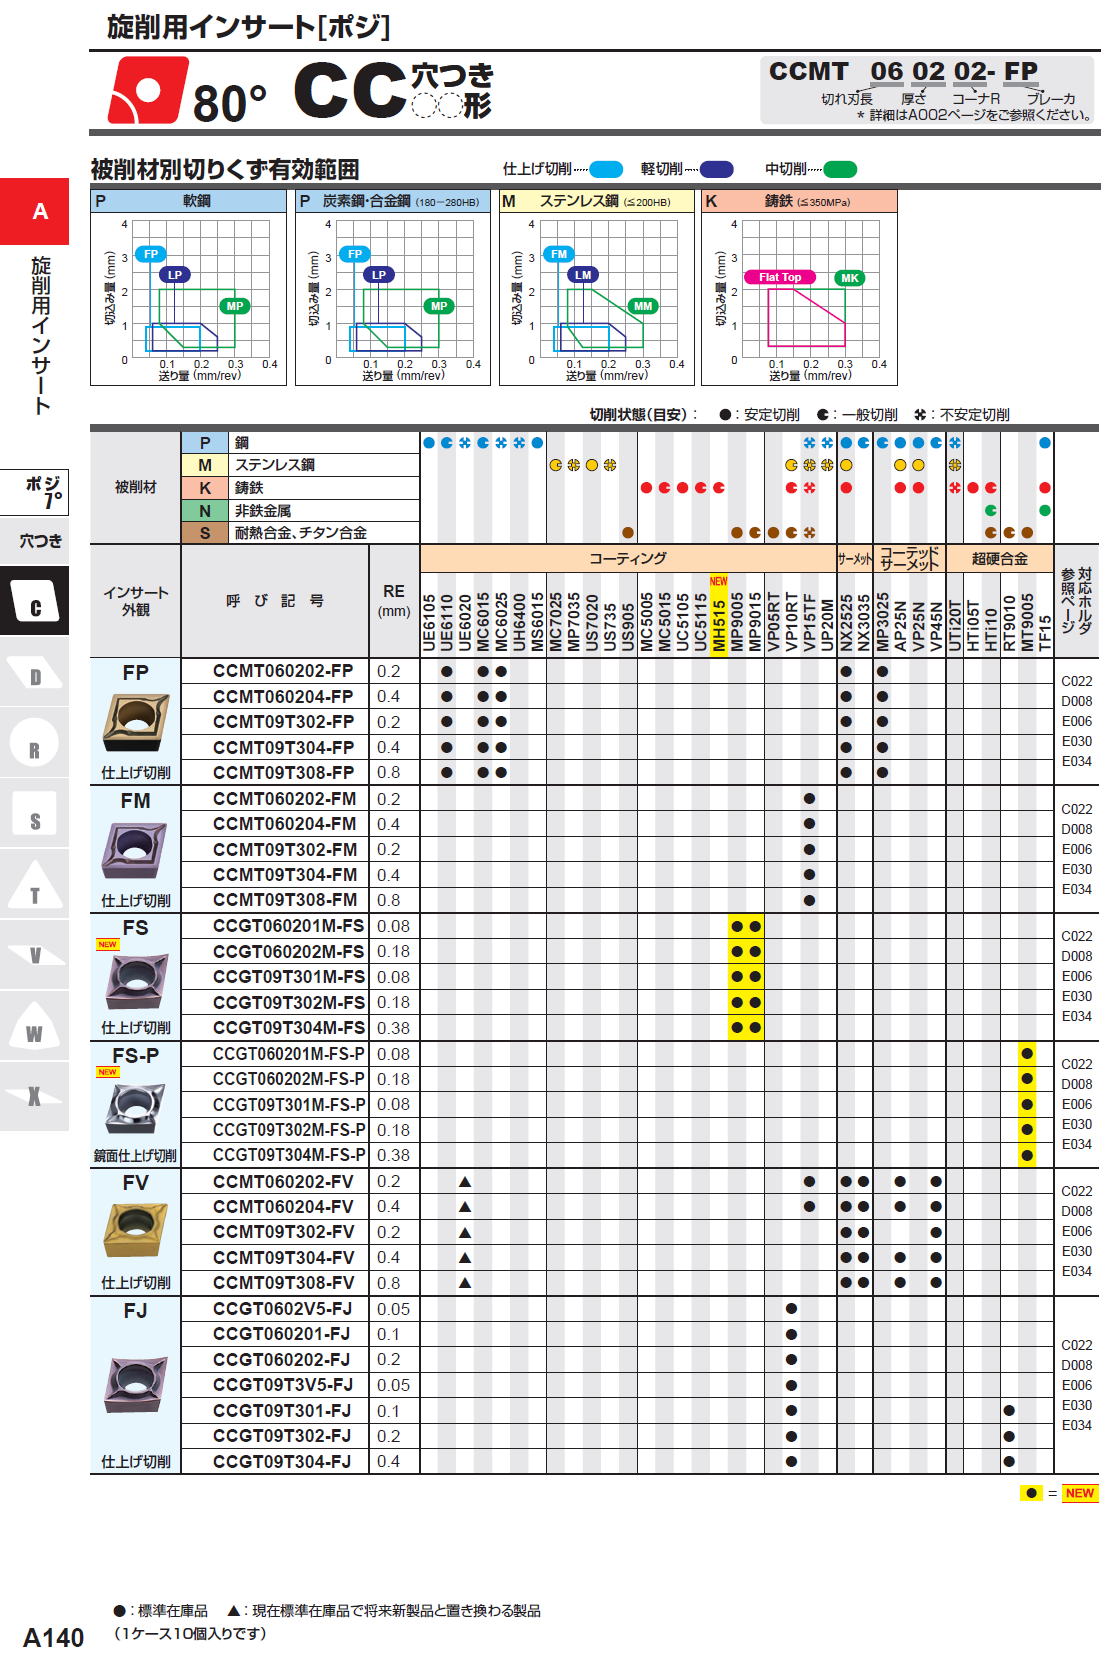Click part number CCMT060202-FP

tap(283, 671)
